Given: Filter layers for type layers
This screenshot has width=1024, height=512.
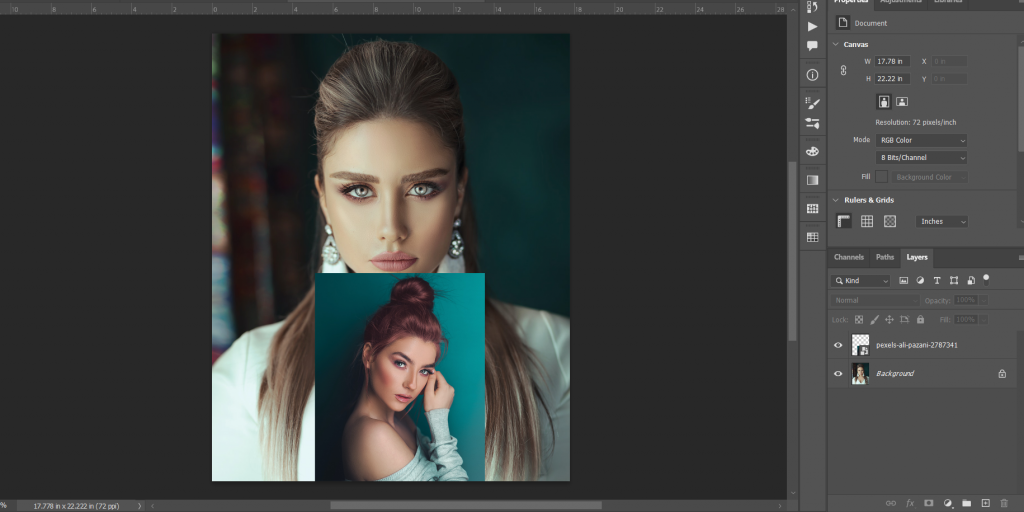Looking at the screenshot, I should [937, 281].
